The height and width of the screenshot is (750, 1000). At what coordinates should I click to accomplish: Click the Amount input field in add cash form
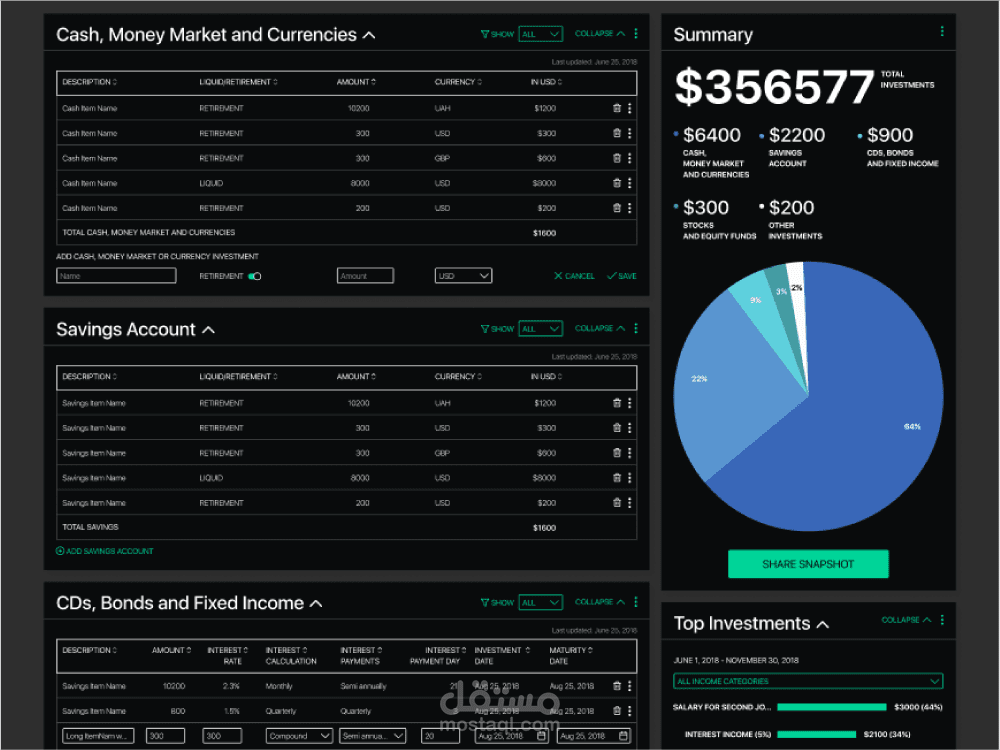(365, 276)
